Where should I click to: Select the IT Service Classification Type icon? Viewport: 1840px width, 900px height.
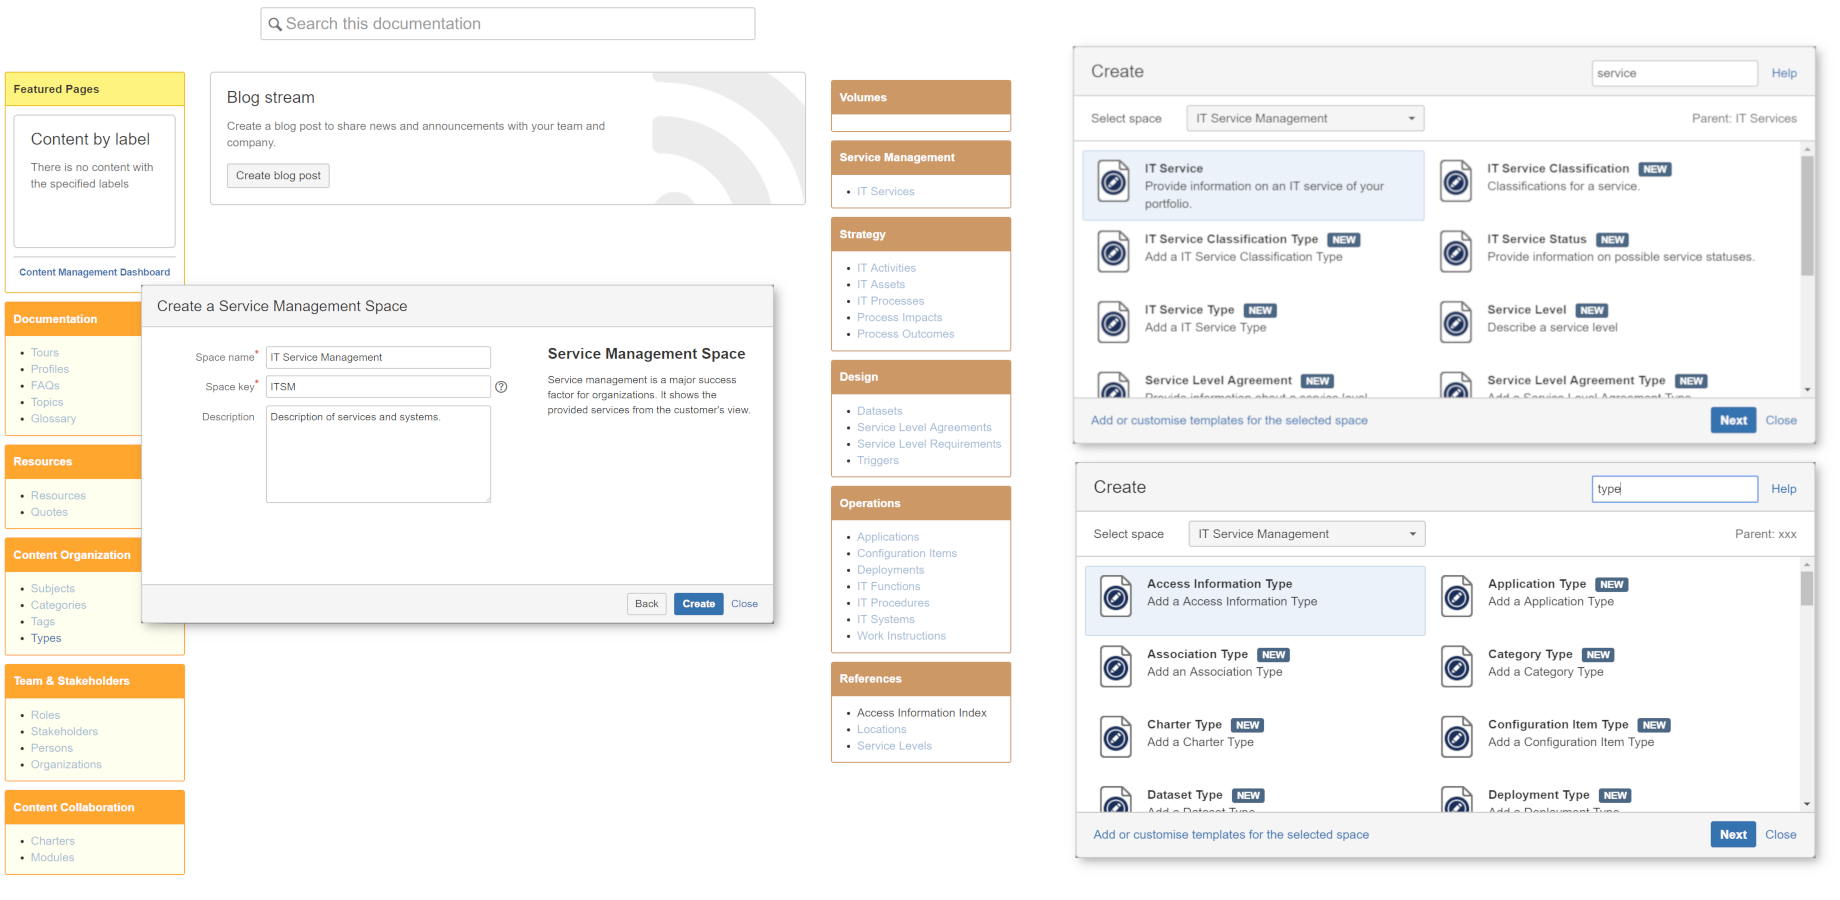point(1113,251)
